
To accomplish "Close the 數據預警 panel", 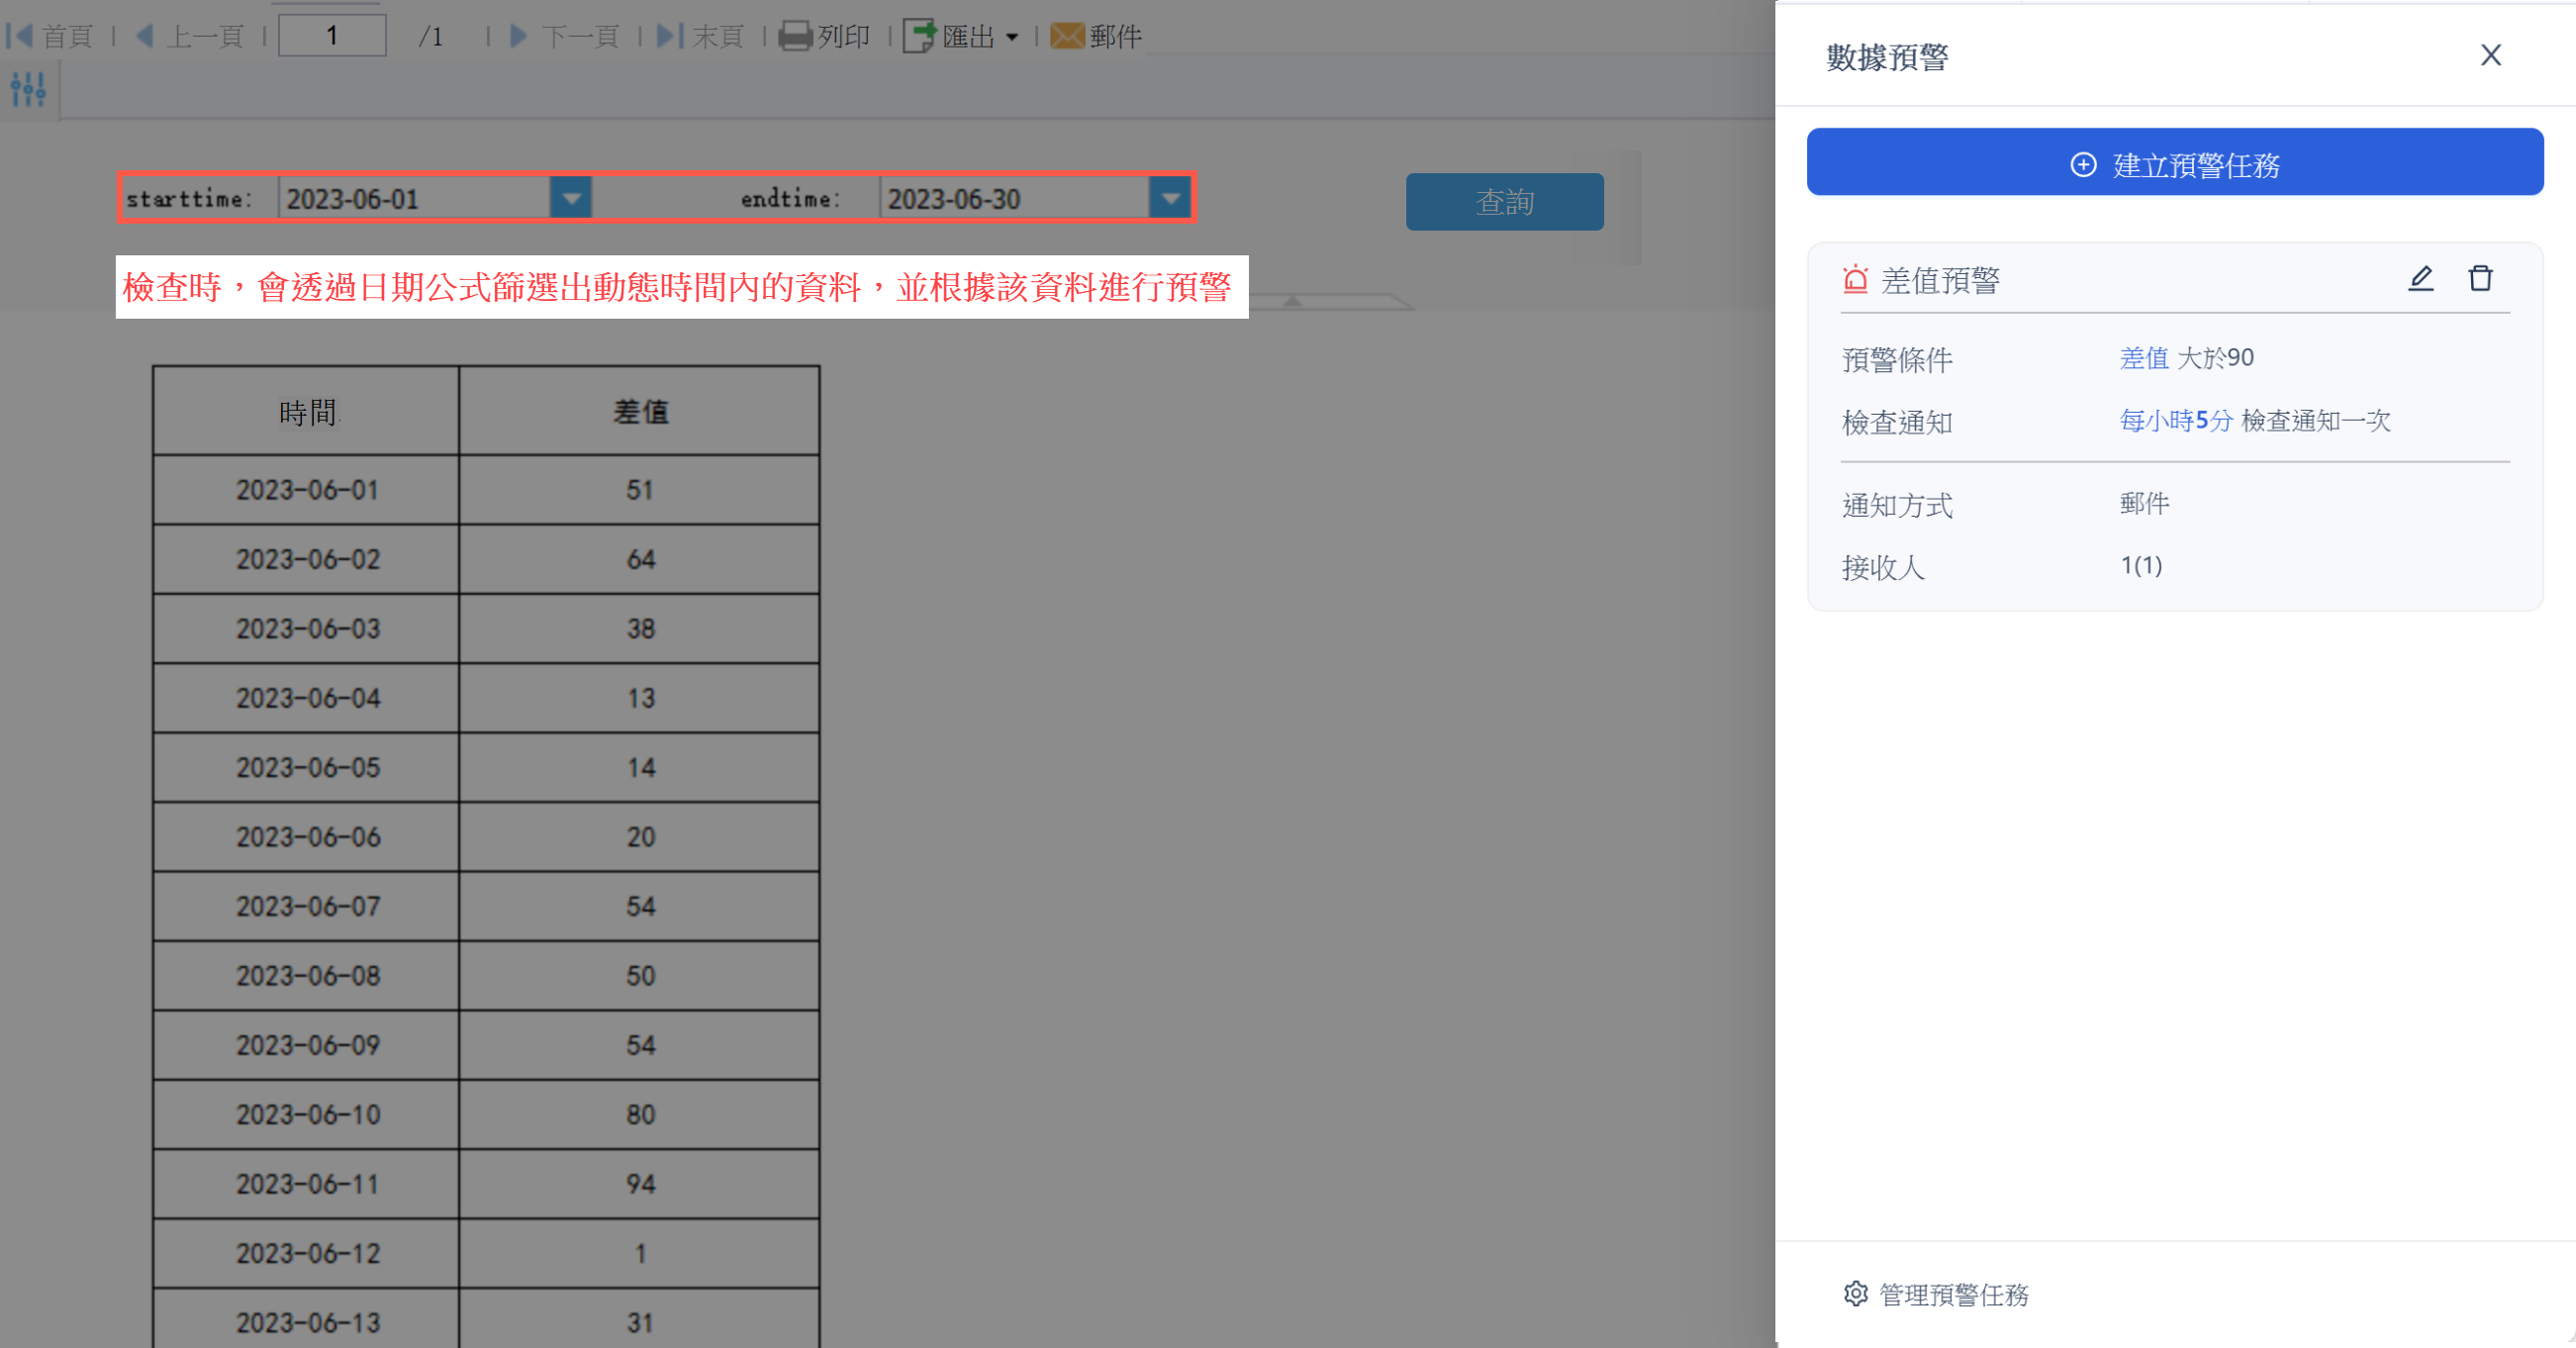I will (x=2490, y=55).
